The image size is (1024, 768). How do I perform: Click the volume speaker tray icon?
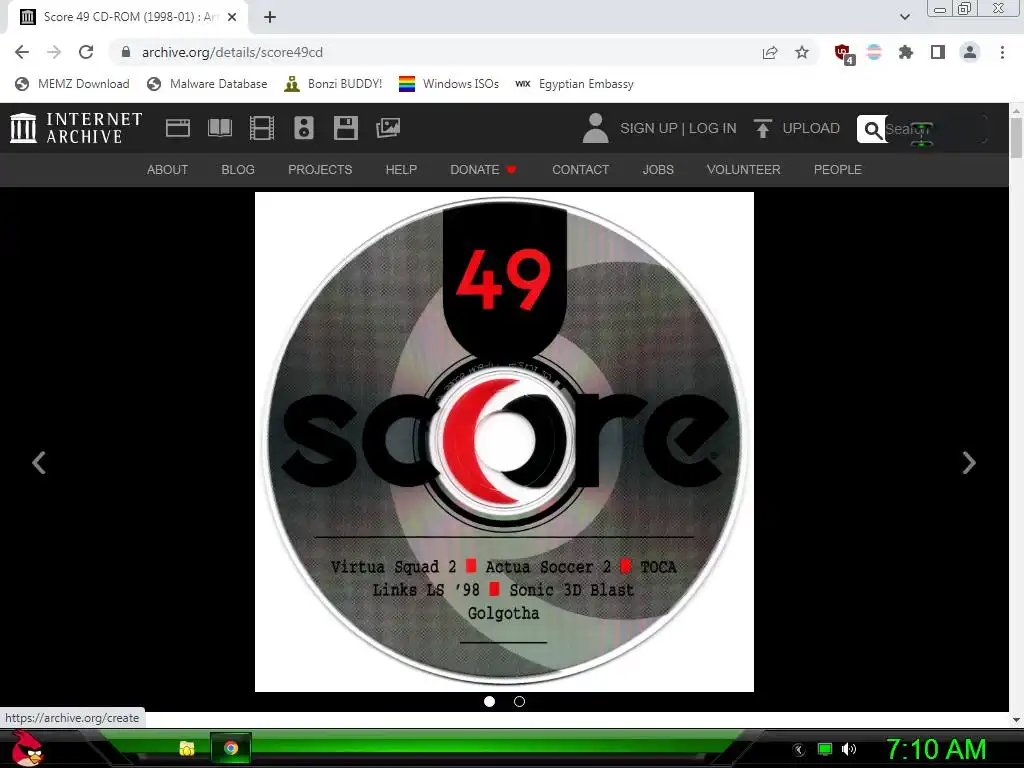pos(849,749)
